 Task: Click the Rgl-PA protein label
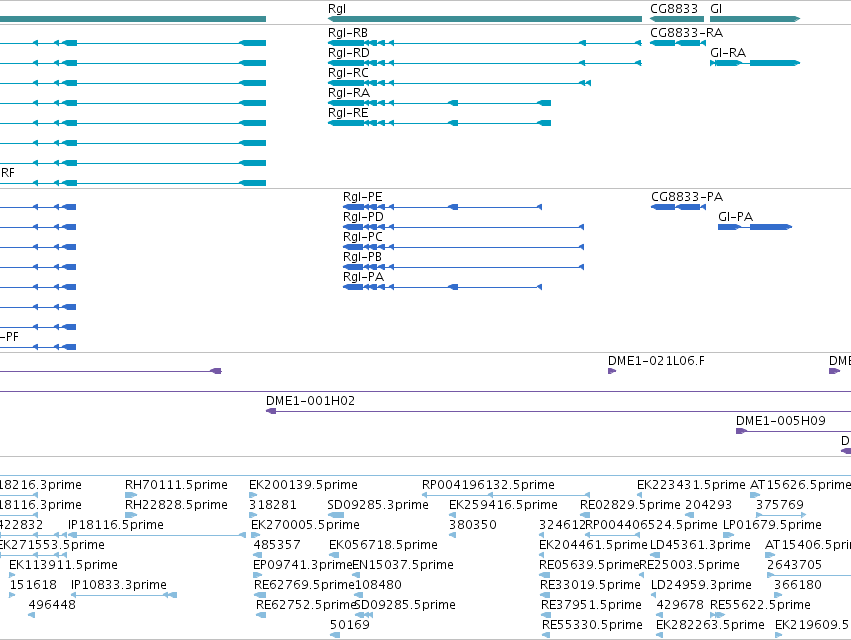(x=363, y=277)
